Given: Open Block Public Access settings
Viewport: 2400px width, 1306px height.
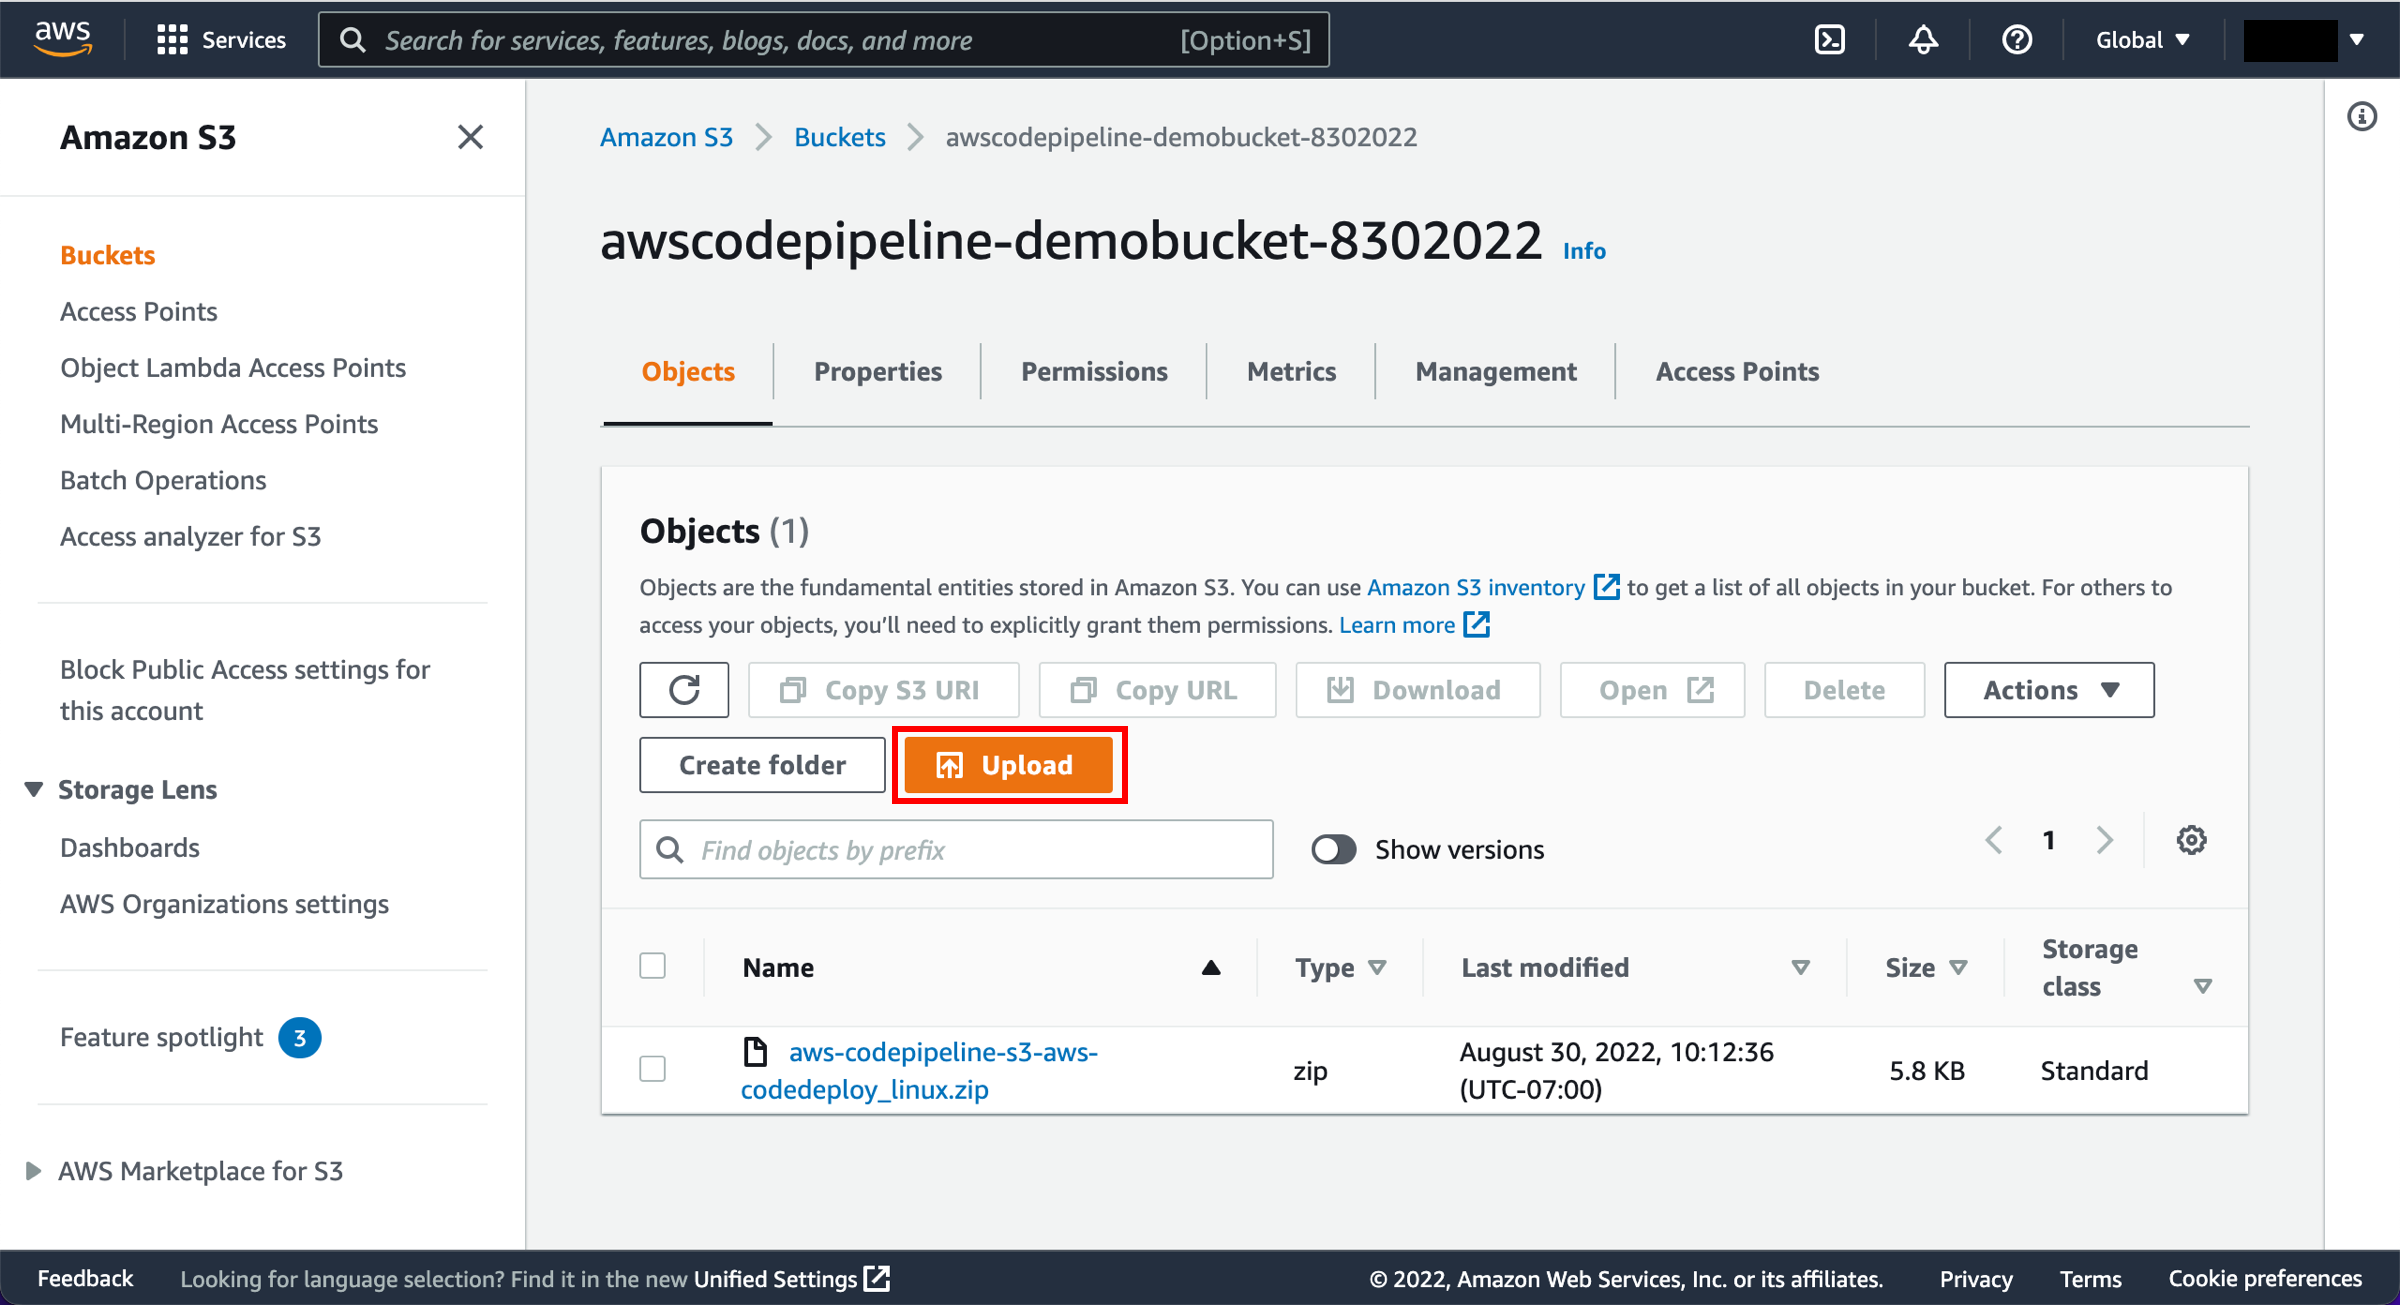Looking at the screenshot, I should [245, 690].
